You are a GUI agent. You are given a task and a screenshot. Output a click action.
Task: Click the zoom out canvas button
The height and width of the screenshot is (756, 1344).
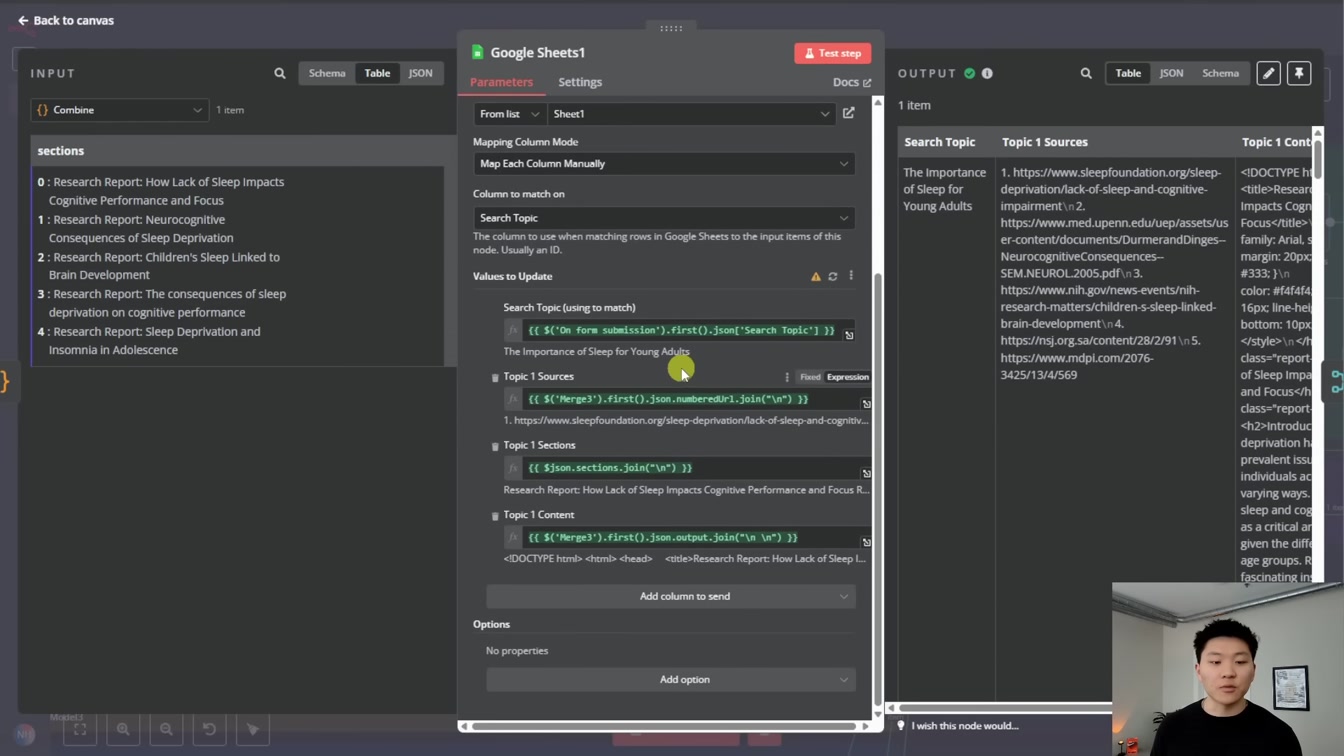(x=166, y=729)
